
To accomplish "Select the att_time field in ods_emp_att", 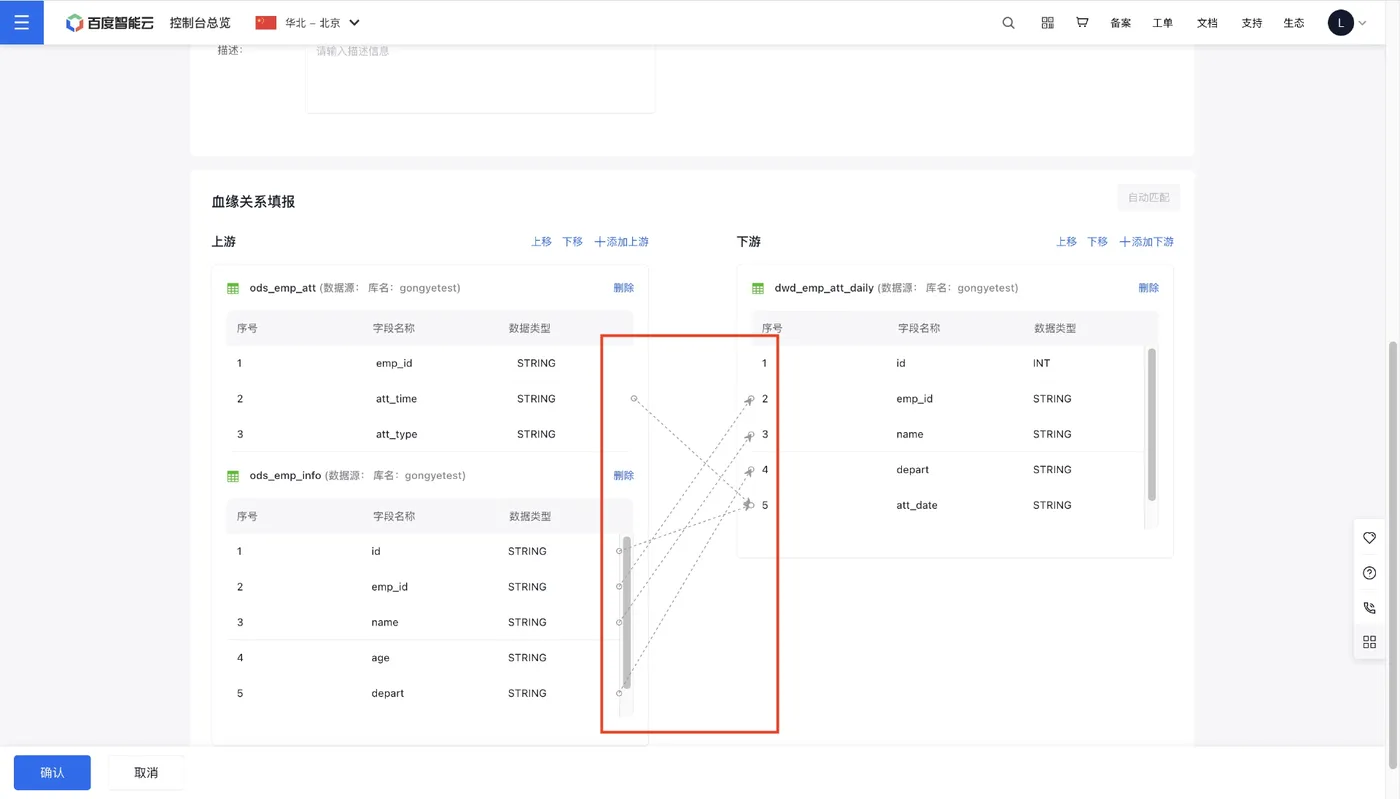I will click(396, 399).
